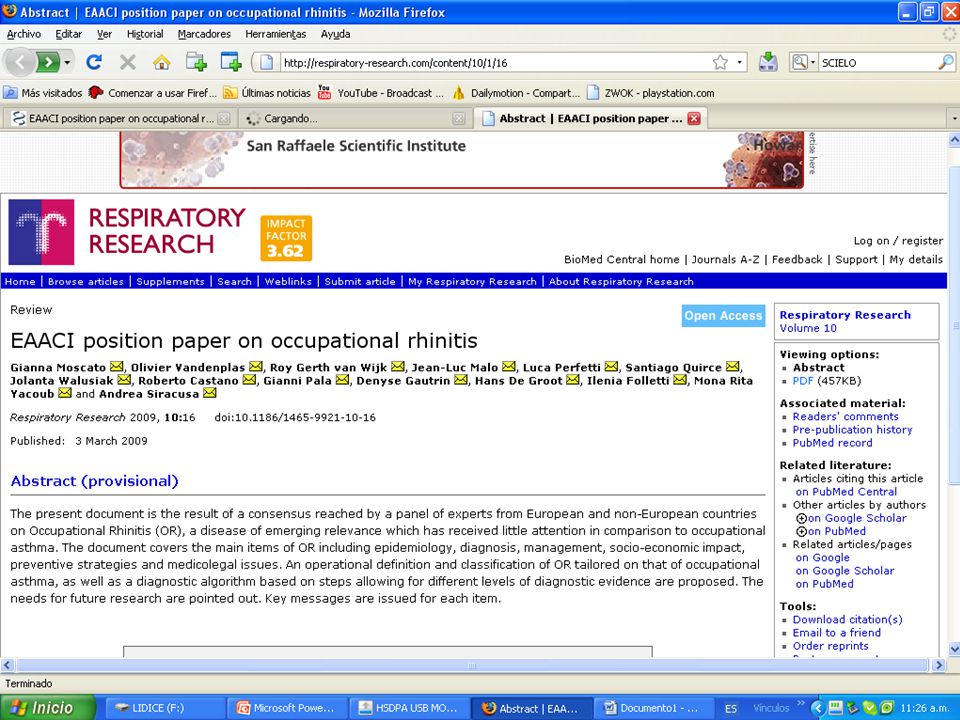Click the Submit article navigation link
Viewport: 960px width, 720px height.
point(360,282)
